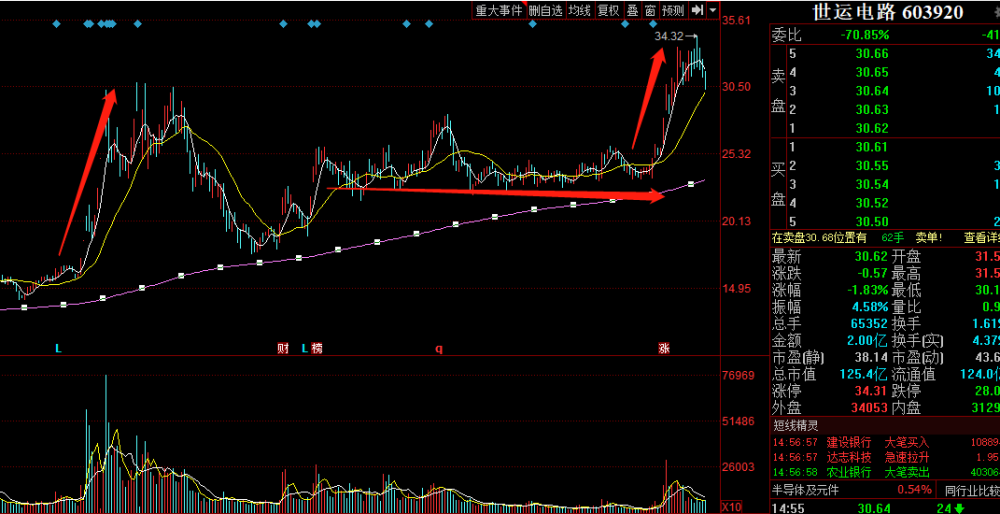The image size is (1000, 514).
Task: Click the 重大事件 toolbar button
Action: (x=499, y=10)
